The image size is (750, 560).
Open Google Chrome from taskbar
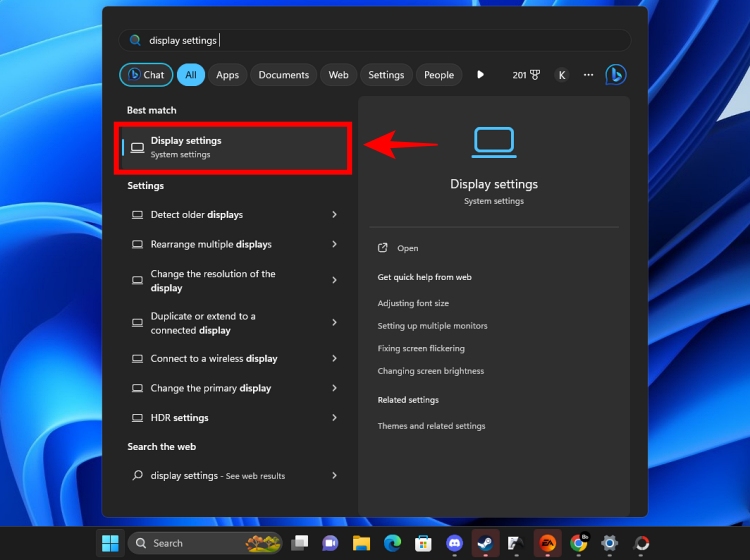pyautogui.click(x=578, y=543)
